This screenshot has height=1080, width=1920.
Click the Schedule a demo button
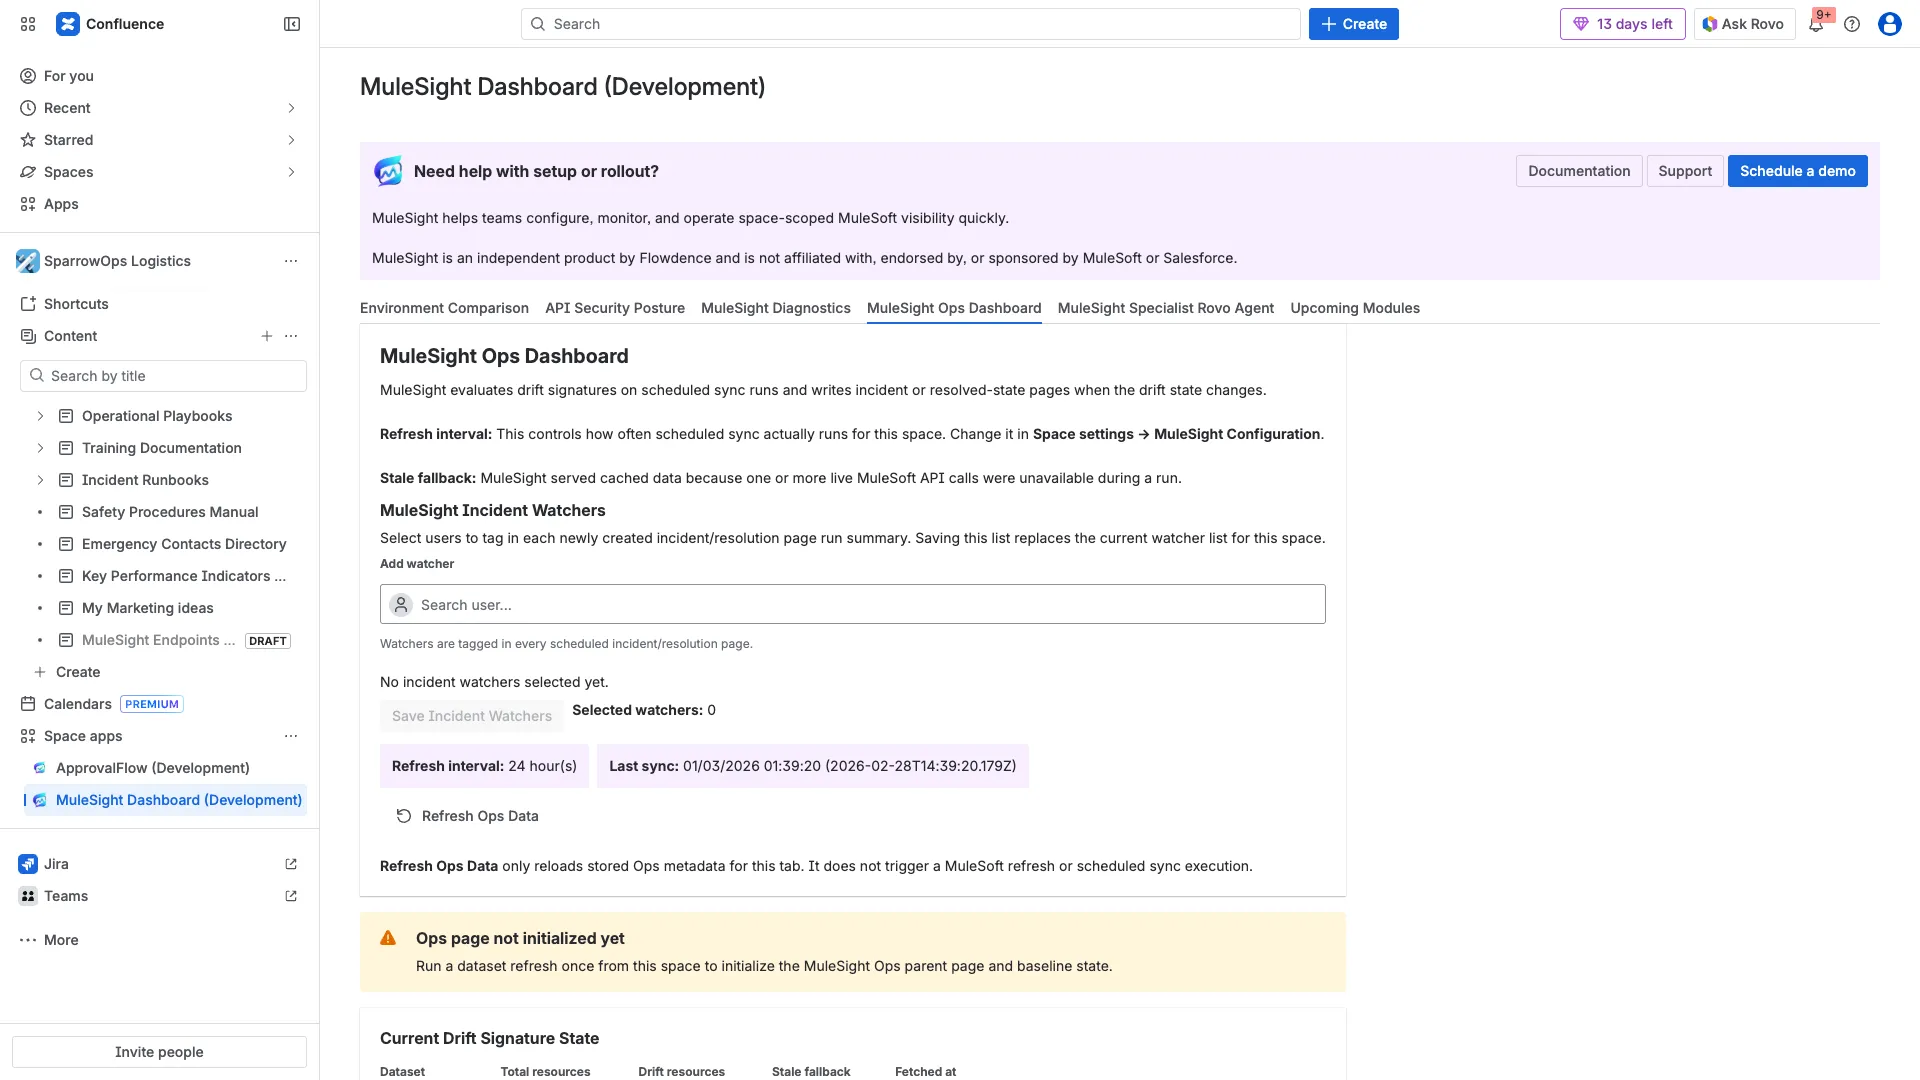pos(1797,170)
